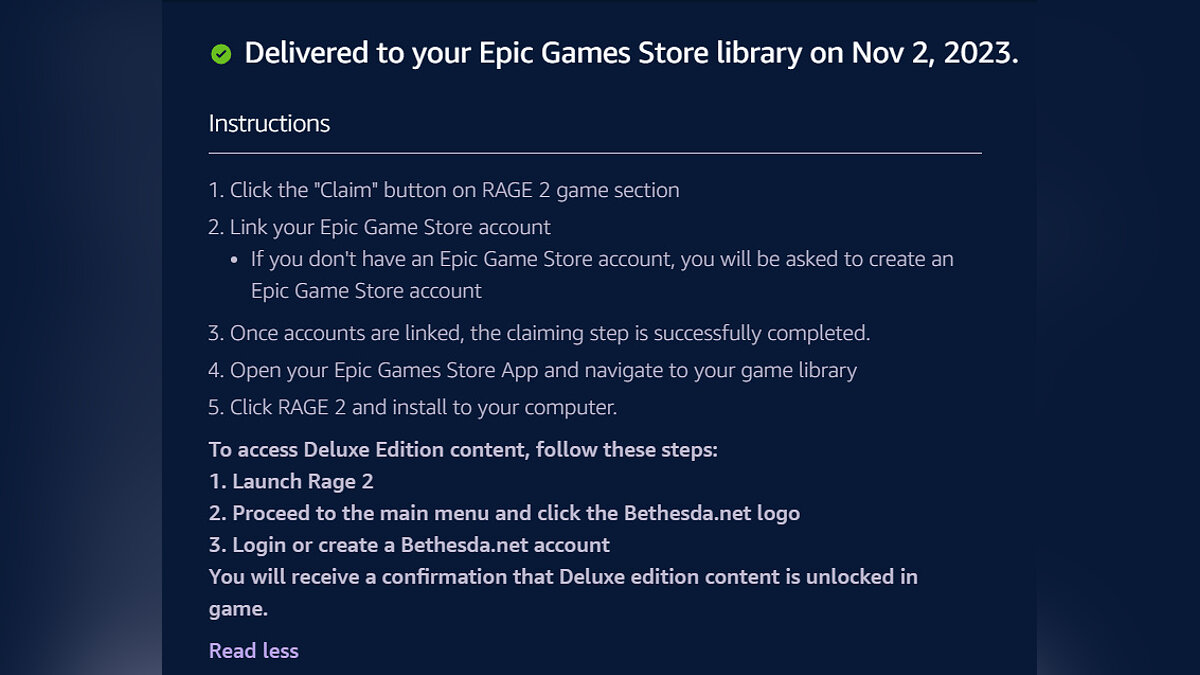Image resolution: width=1200 pixels, height=675 pixels.
Task: Click the 'To access Deluxe Edition content' heading
Action: pyautogui.click(x=463, y=450)
